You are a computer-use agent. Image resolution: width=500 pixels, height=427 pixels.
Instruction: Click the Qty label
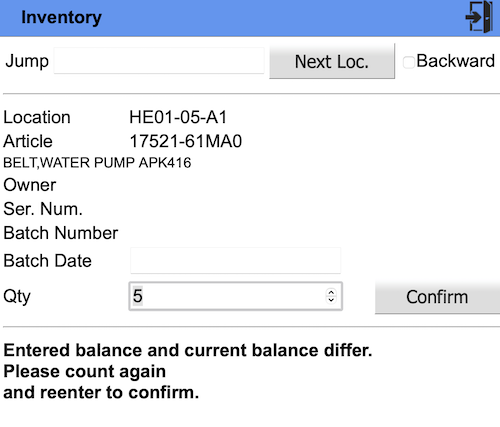pos(17,297)
